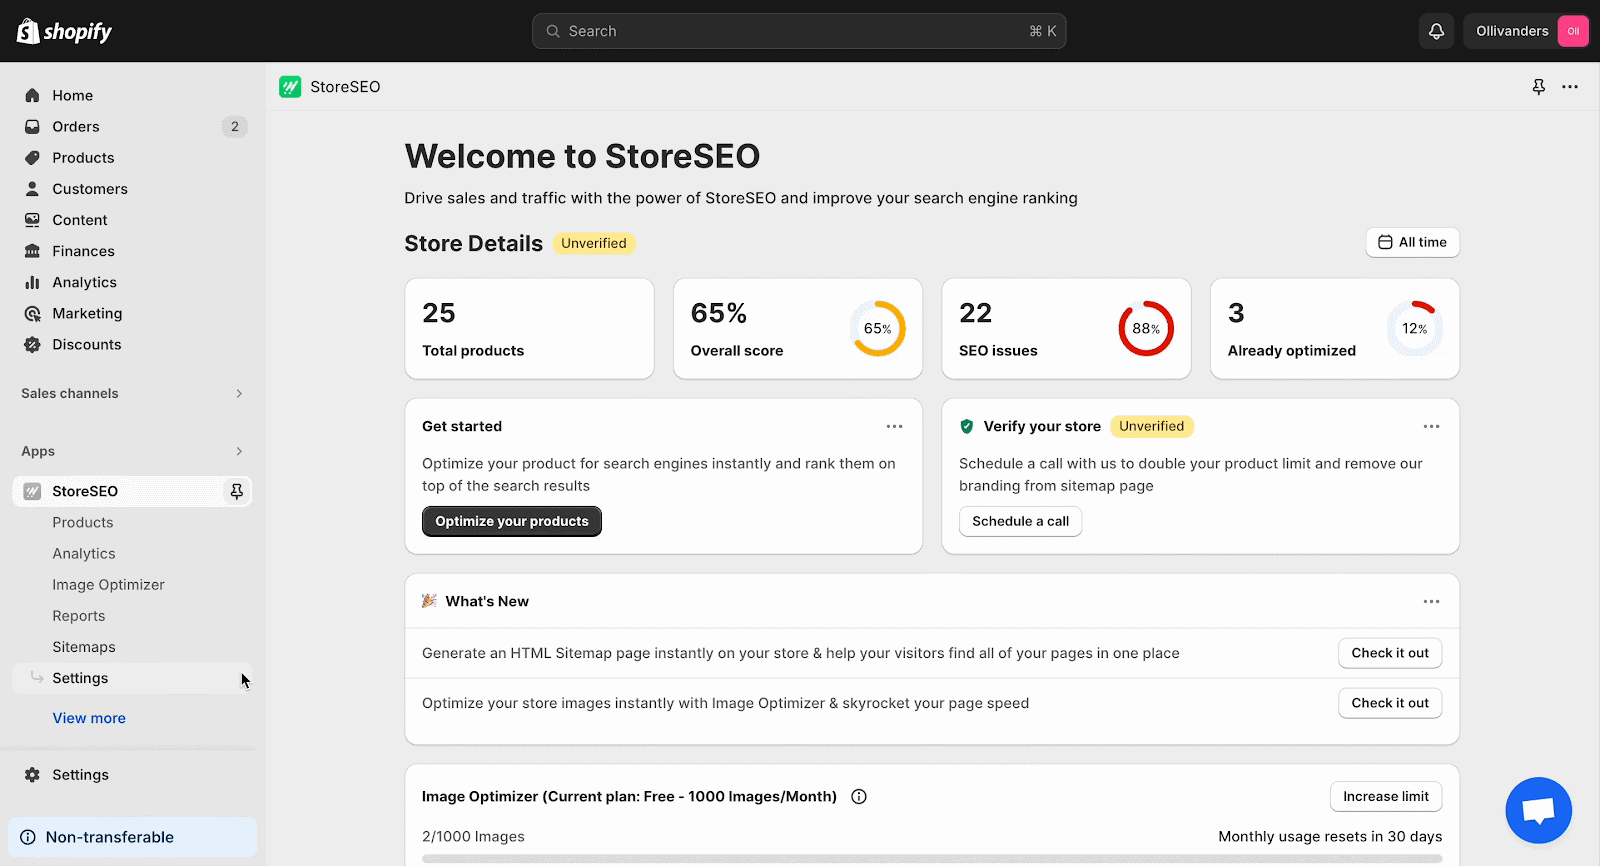Open StoreSEO Products submenu item
Screen dimensions: 1600x866
[83, 522]
